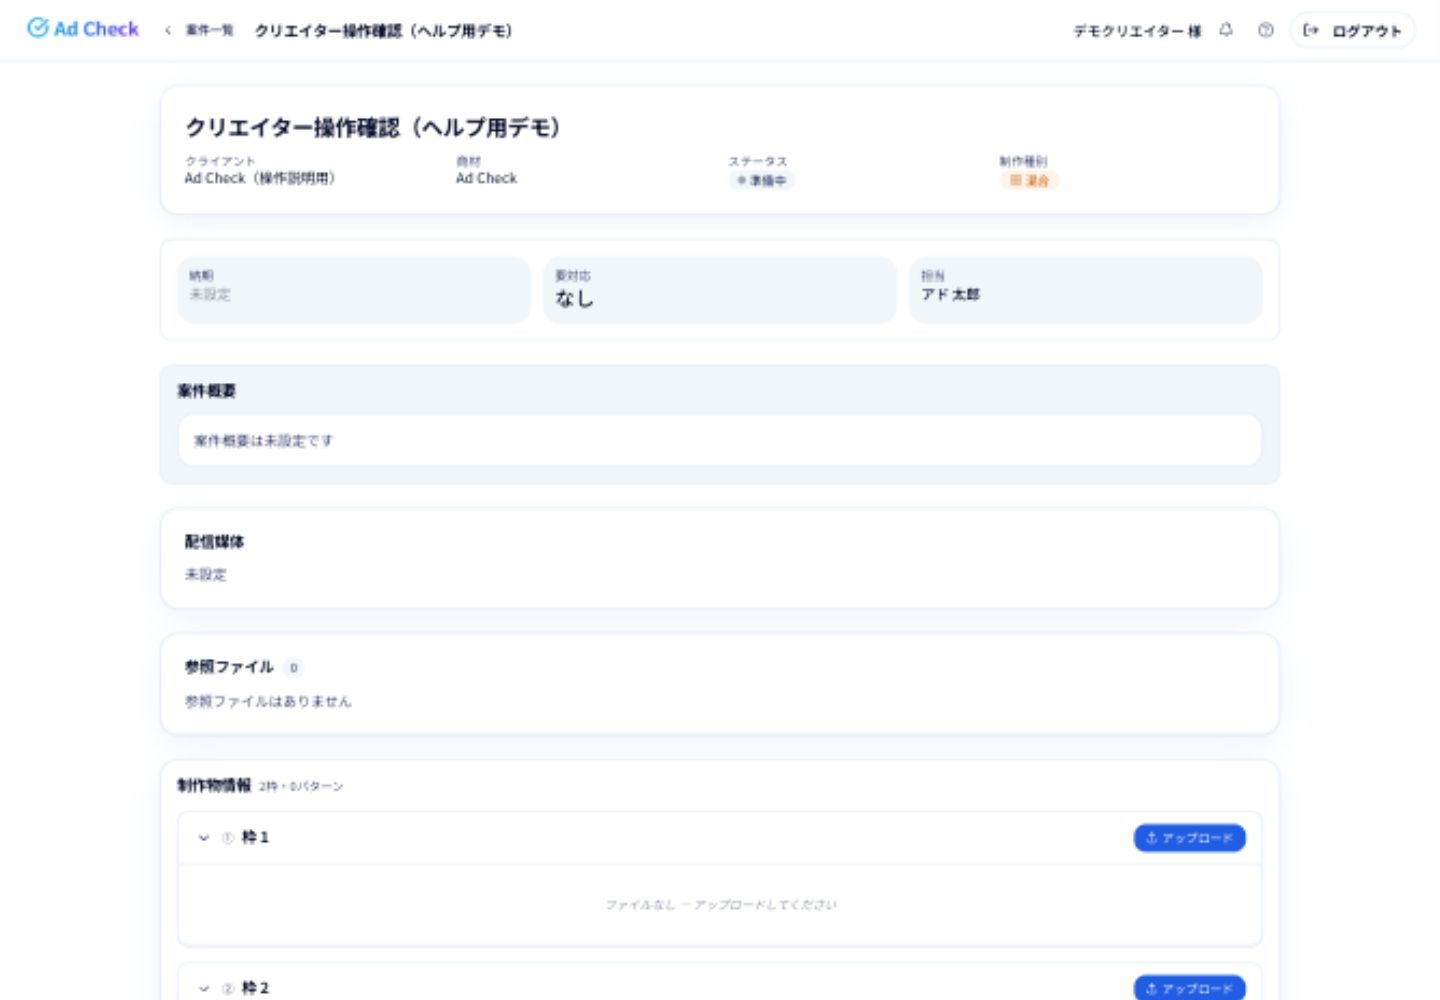Image resolution: width=1440 pixels, height=1000 pixels.
Task: Click the 要対応 なし card
Action: click(720, 290)
